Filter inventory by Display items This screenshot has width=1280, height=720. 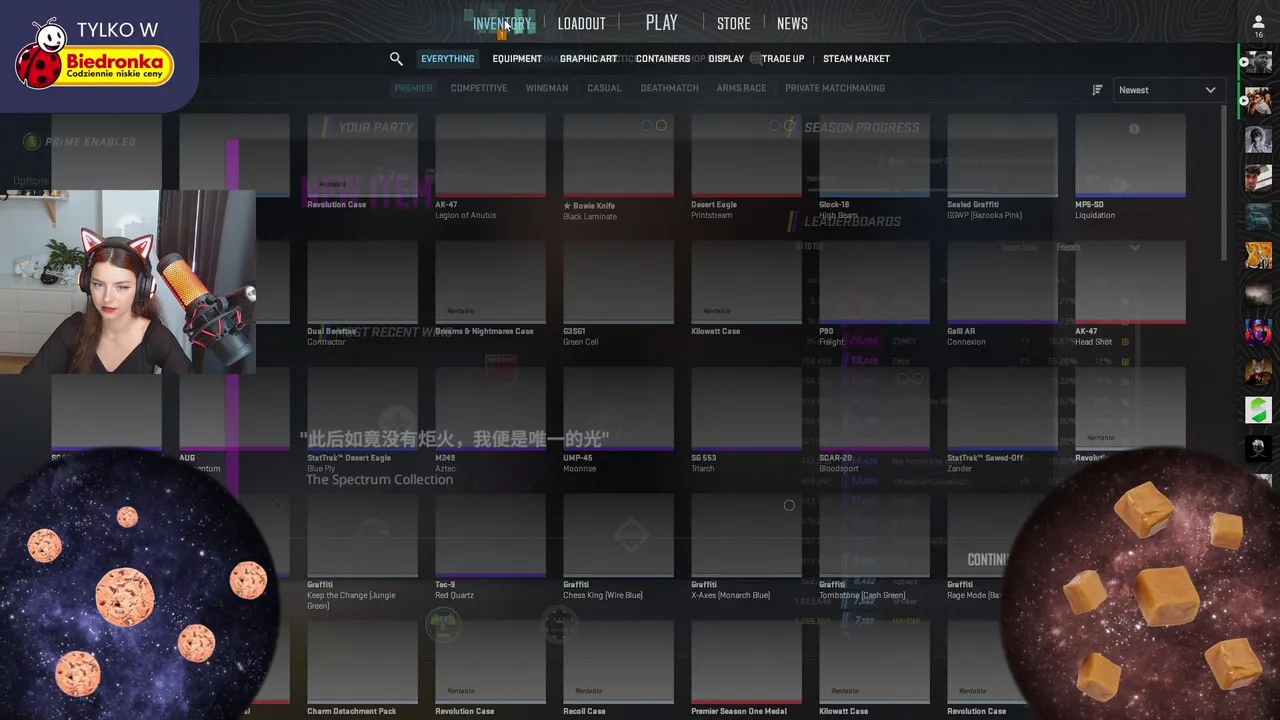(x=726, y=59)
